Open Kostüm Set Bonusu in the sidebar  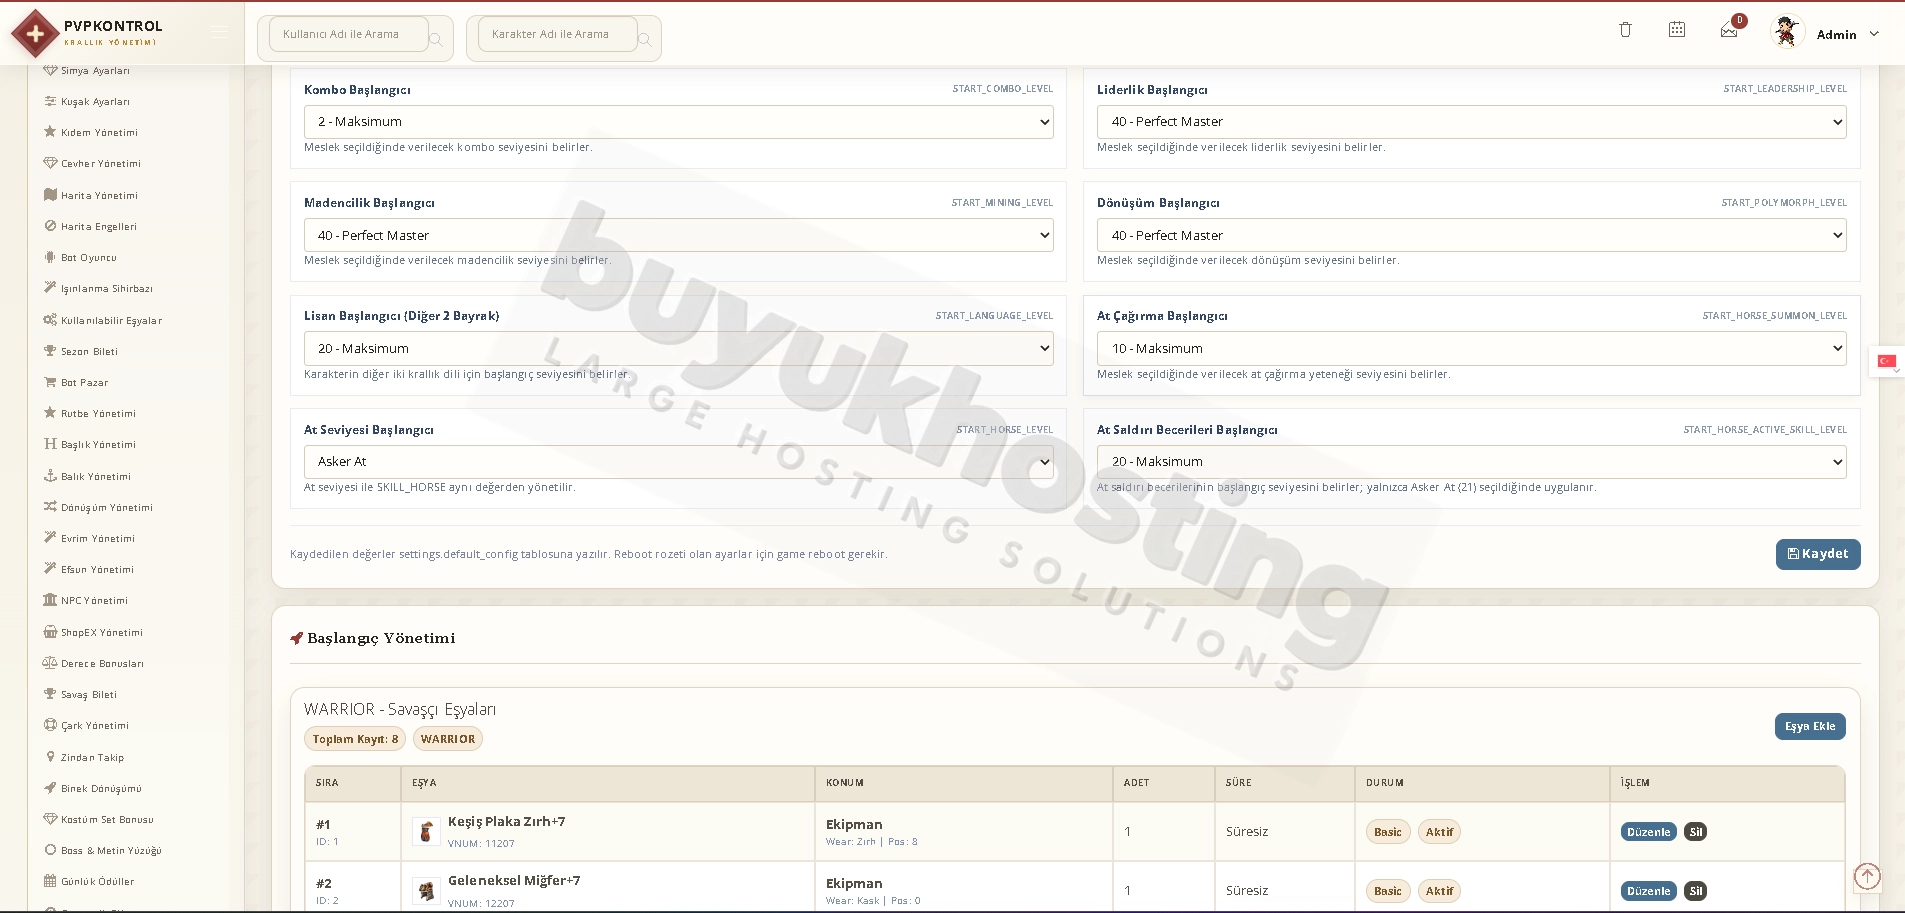coord(106,819)
